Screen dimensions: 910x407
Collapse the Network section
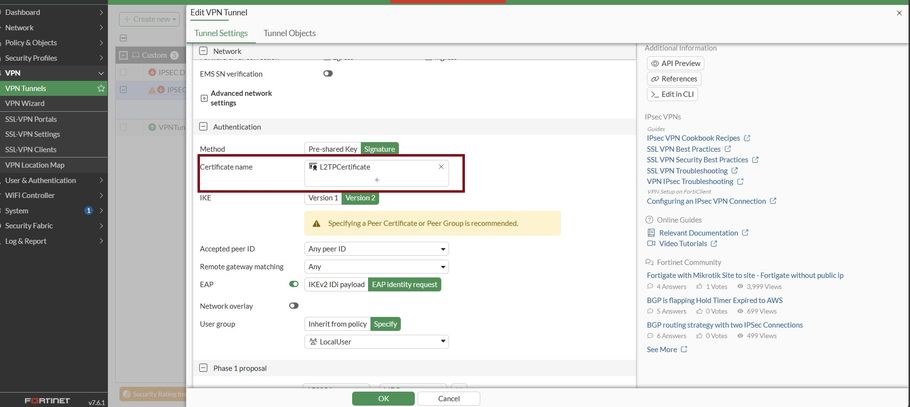click(203, 51)
